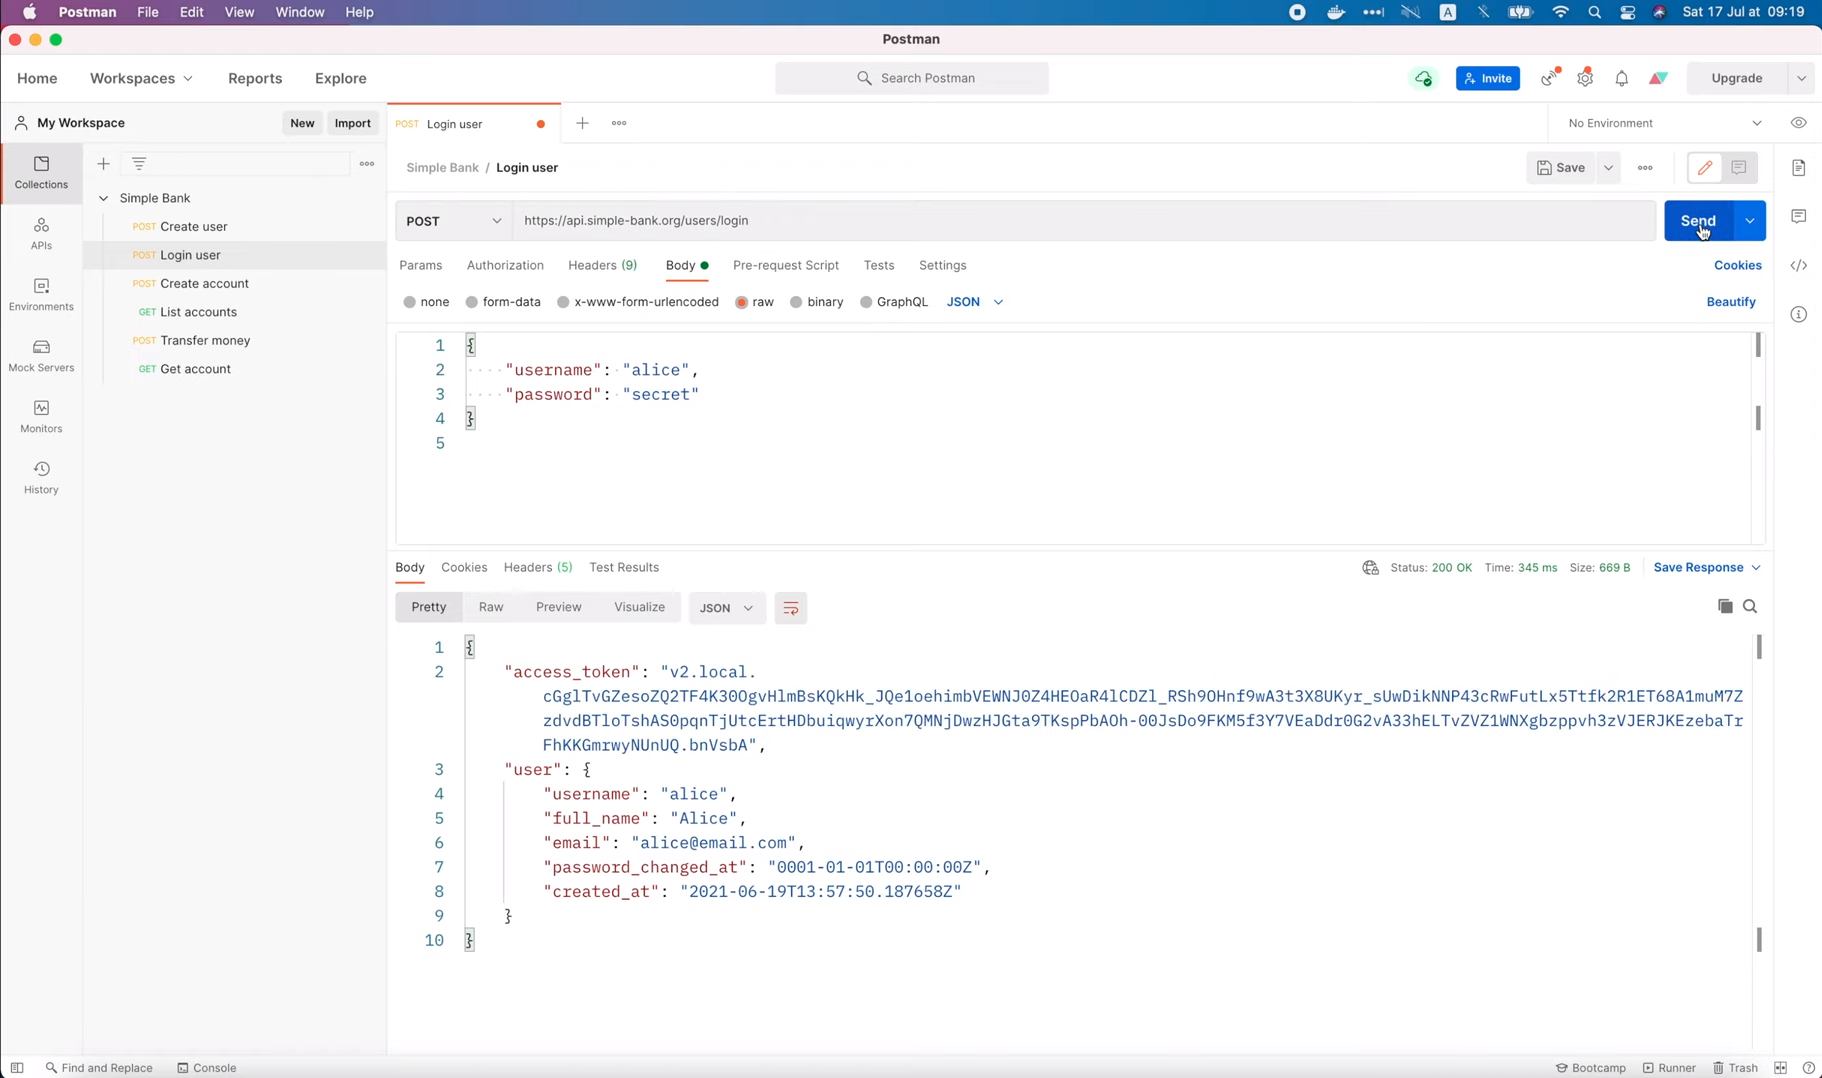Open the Save dropdown arrow
1822x1078 pixels.
click(1609, 168)
